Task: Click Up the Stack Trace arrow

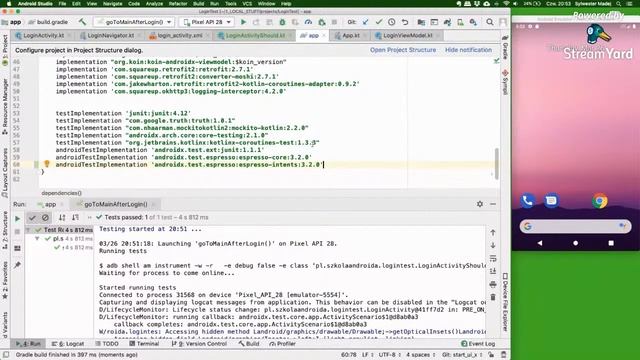Action: pyautogui.click(x=493, y=233)
